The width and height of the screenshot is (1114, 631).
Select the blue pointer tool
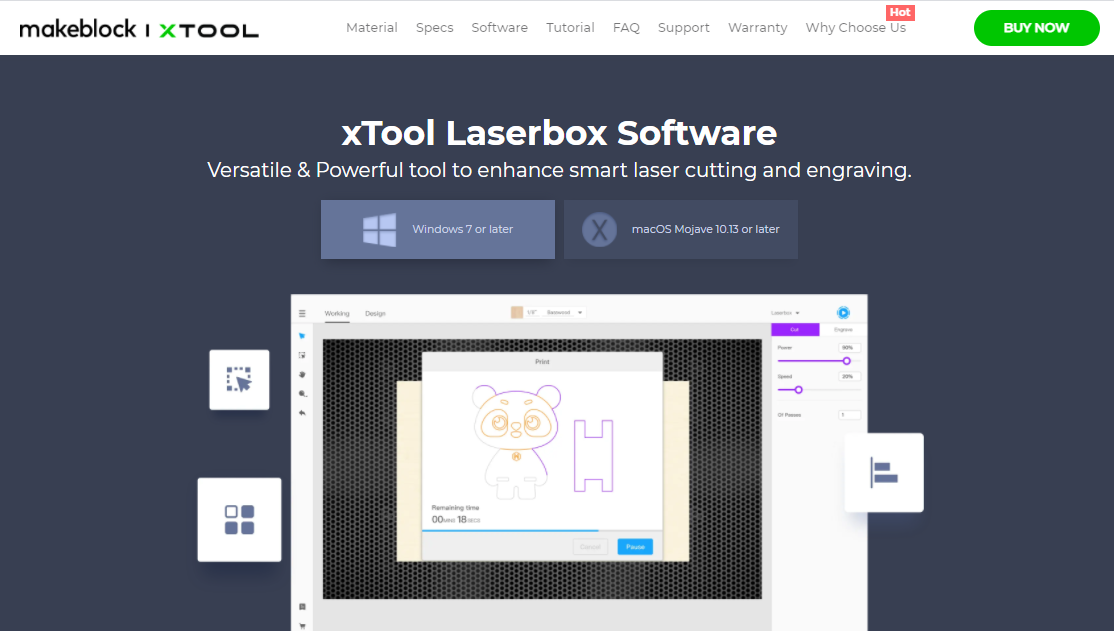(302, 335)
